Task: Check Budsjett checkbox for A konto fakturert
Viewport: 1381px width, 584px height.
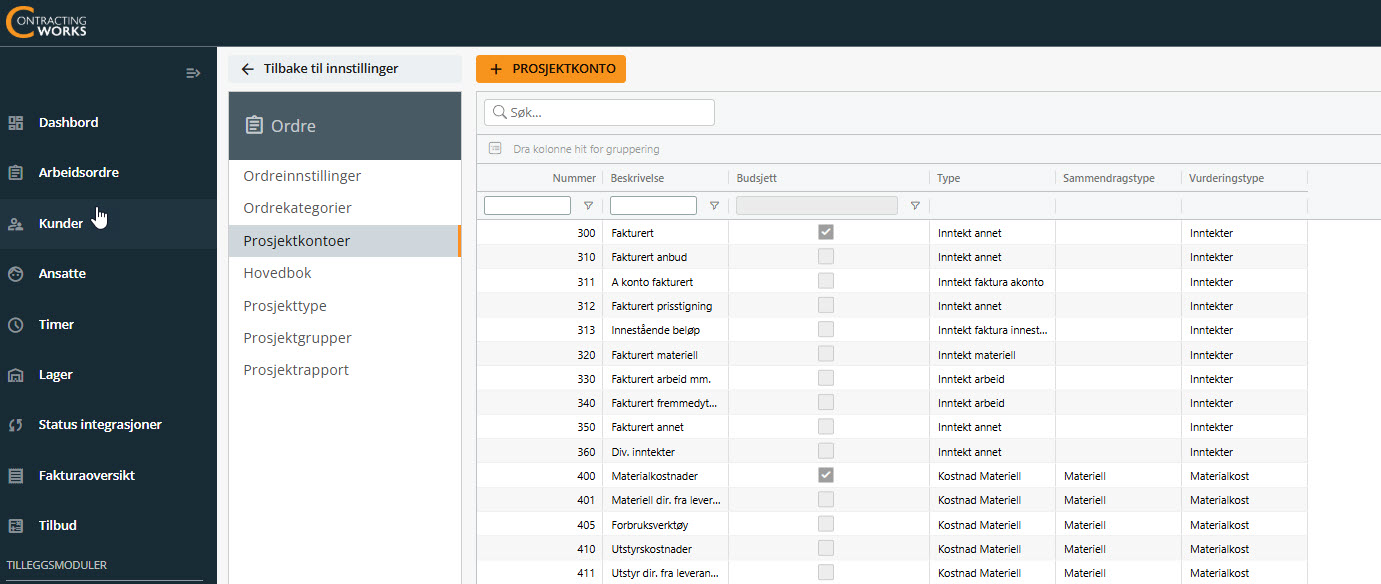Action: tap(826, 281)
